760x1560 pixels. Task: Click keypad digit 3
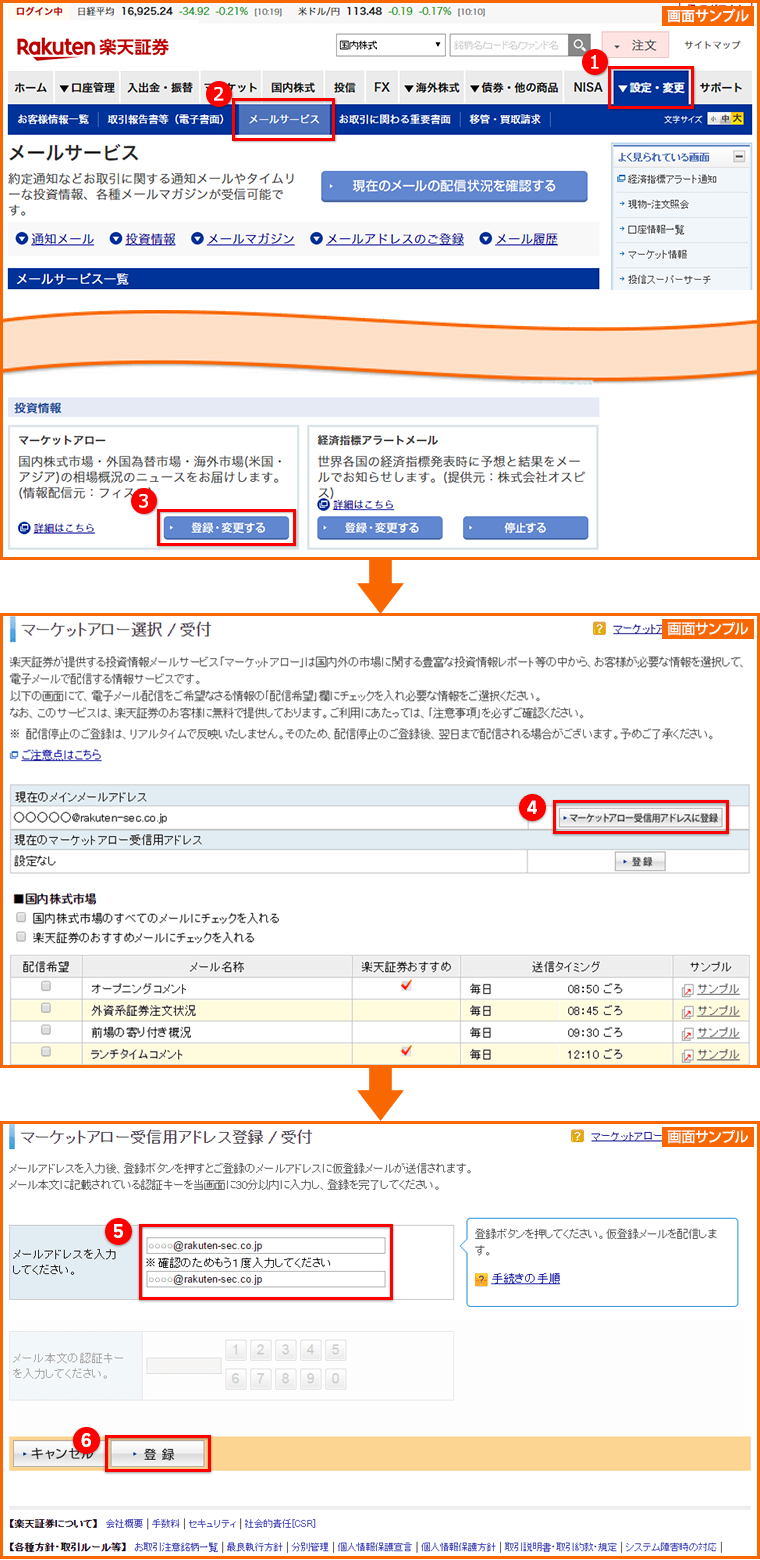(x=286, y=1350)
